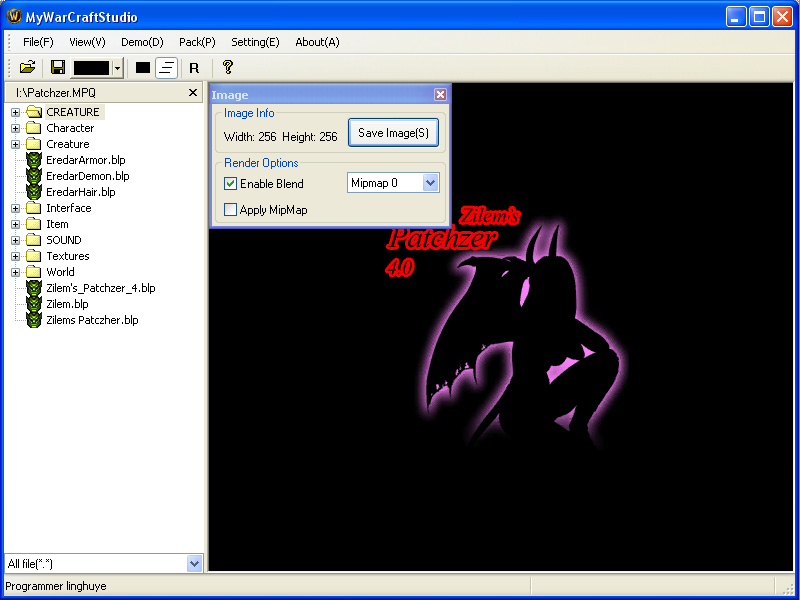This screenshot has height=600, width=800.
Task: Select EredarDemon.blp file name
Action: (88, 176)
